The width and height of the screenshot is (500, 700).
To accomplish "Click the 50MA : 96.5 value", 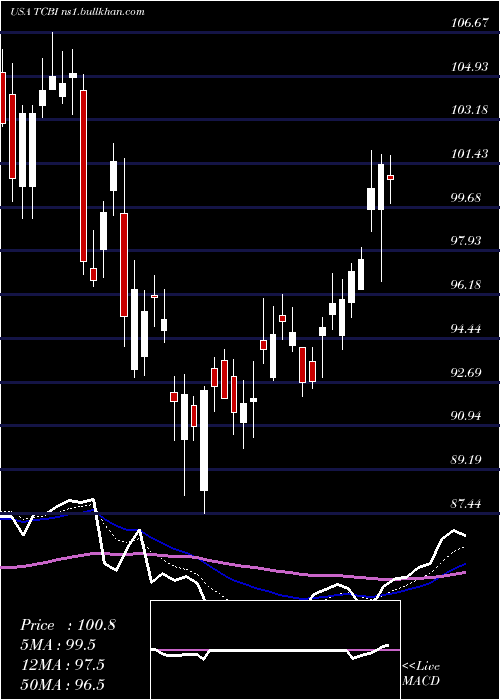I will coord(62,685).
